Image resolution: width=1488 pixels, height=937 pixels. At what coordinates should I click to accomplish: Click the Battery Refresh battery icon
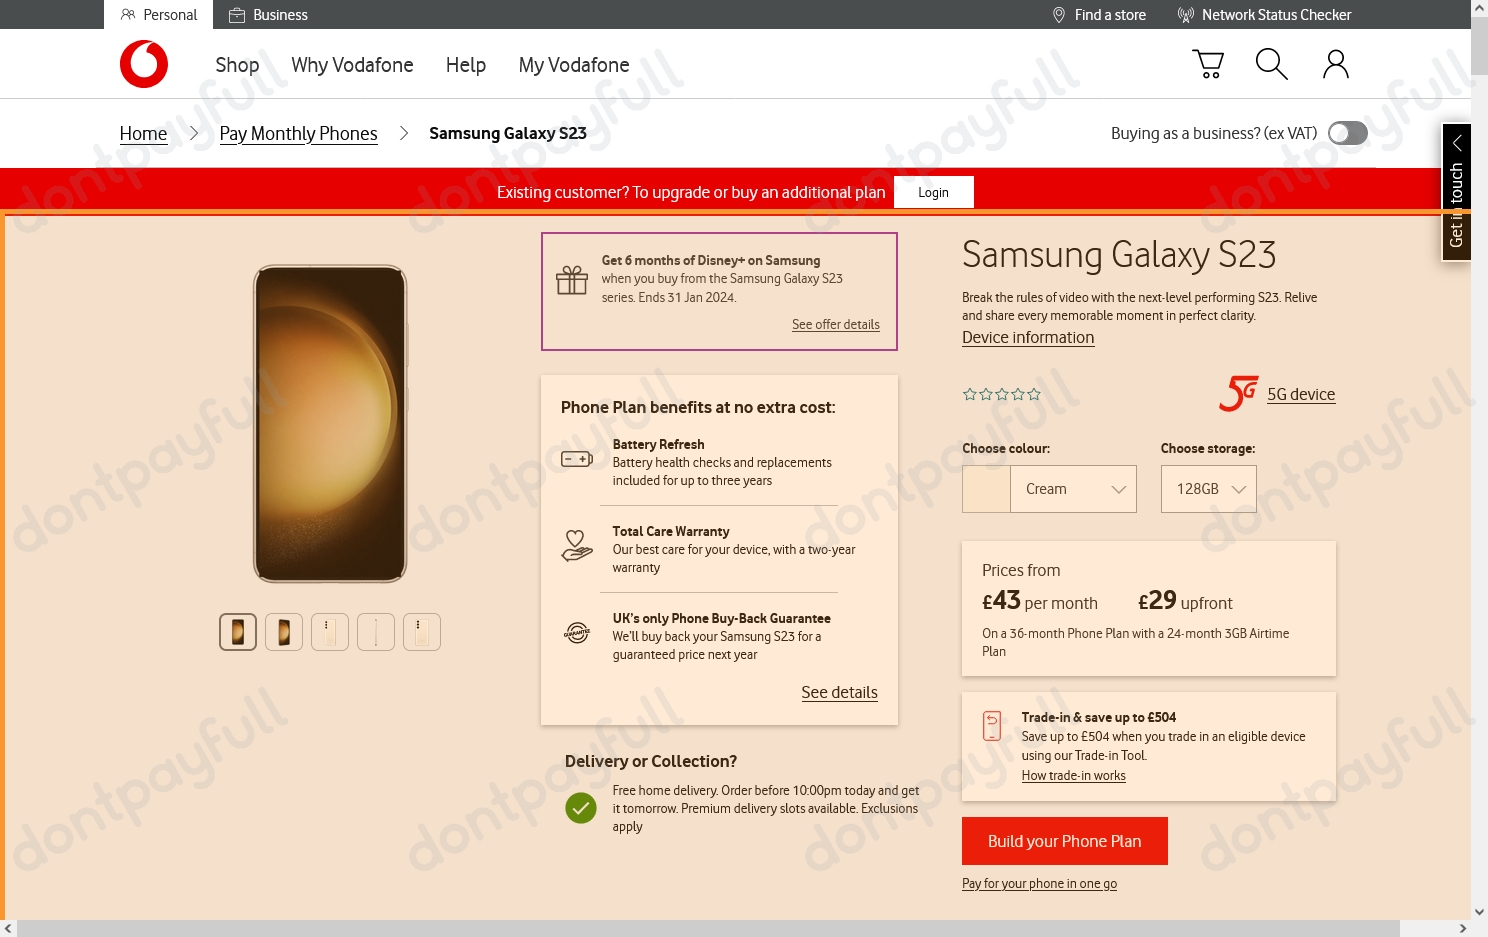point(577,459)
